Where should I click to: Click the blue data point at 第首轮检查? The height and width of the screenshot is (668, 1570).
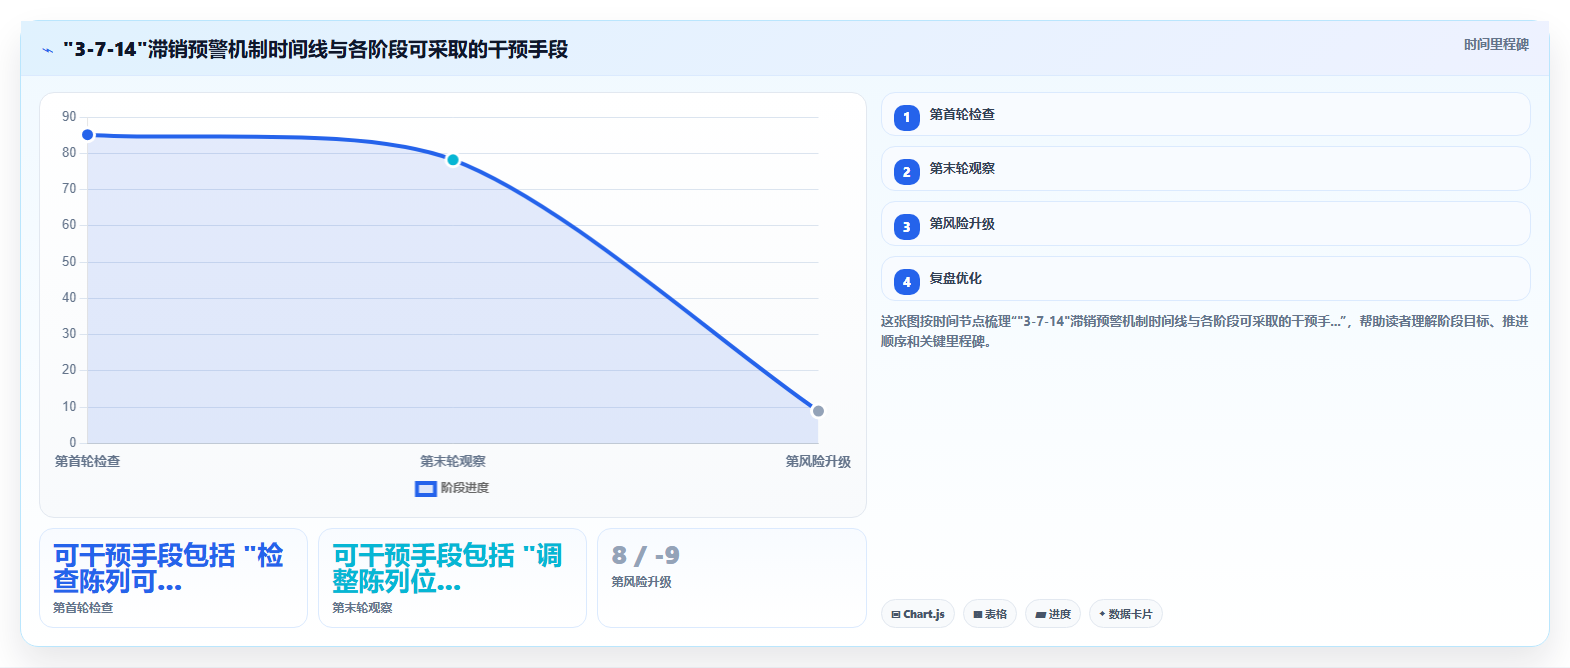click(88, 135)
